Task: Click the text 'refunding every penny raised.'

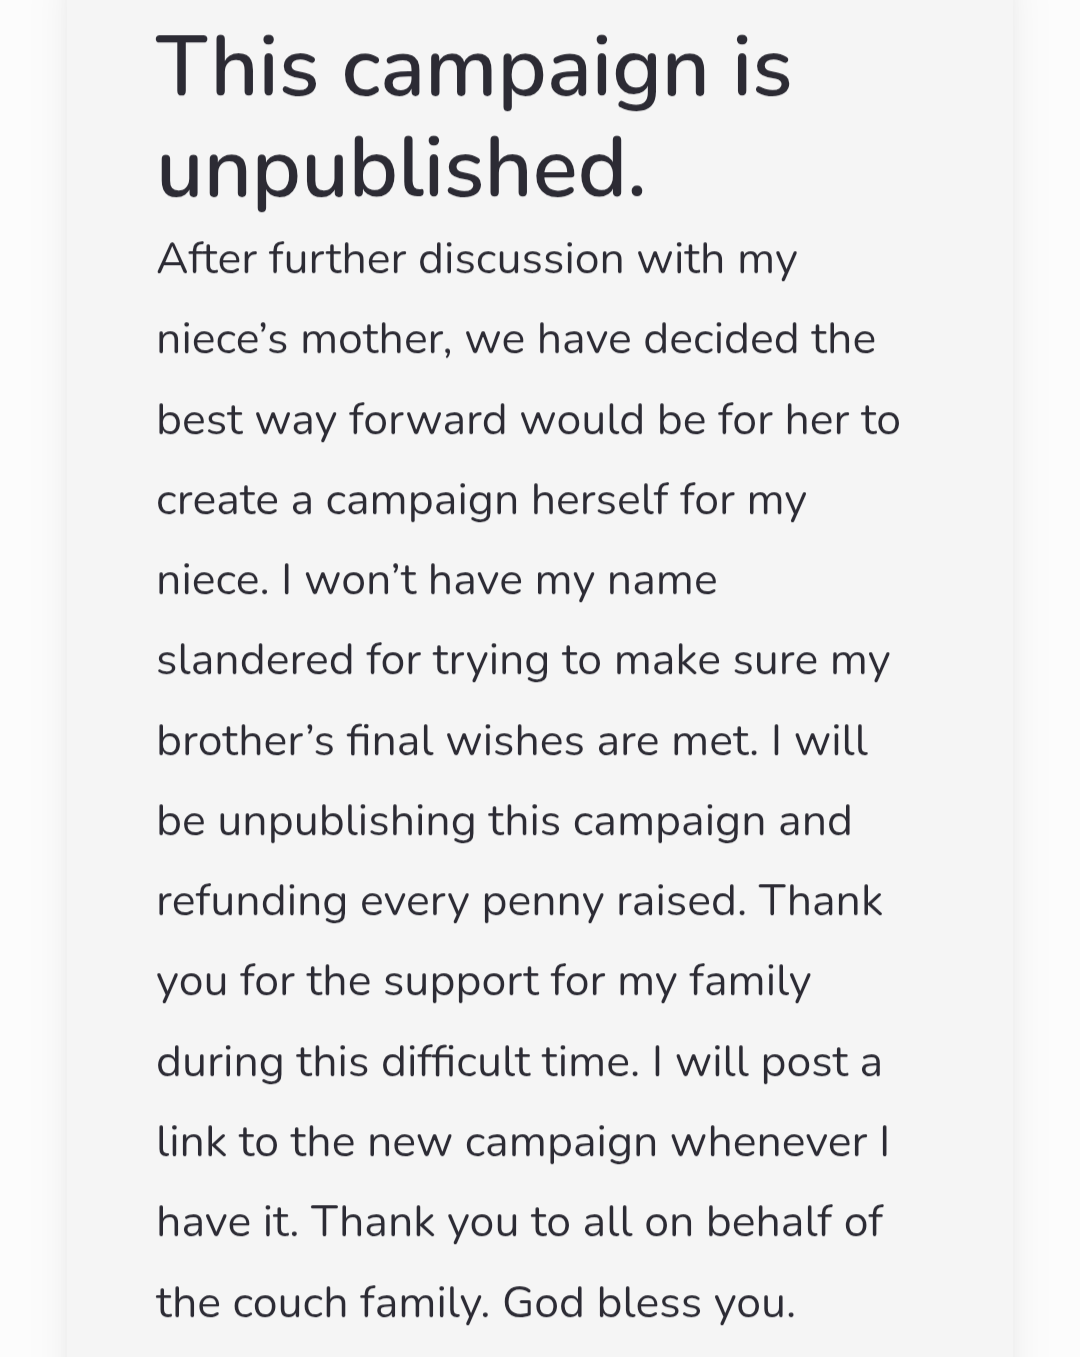Action: coord(452,902)
